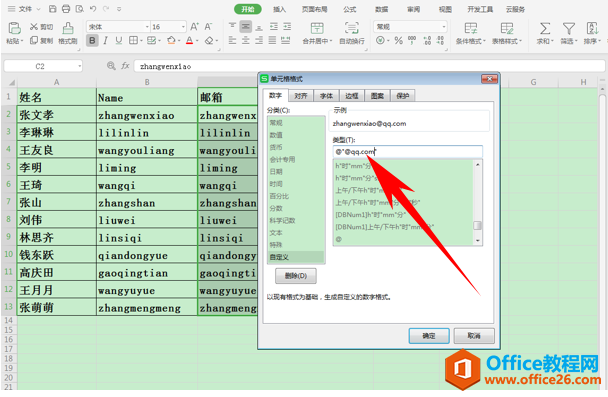Select 自定义 in category list

[x=296, y=257]
